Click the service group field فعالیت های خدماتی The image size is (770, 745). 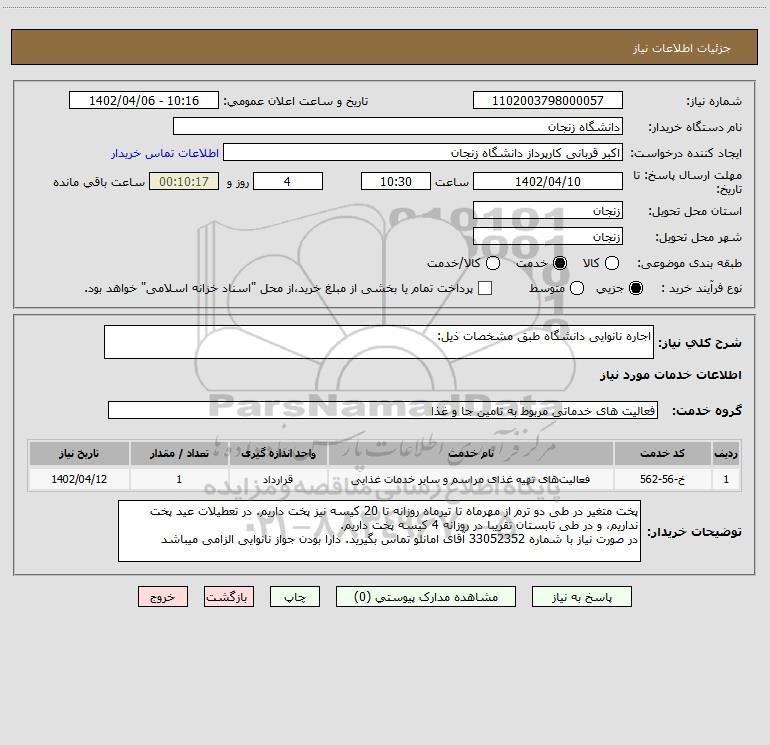pyautogui.click(x=383, y=410)
